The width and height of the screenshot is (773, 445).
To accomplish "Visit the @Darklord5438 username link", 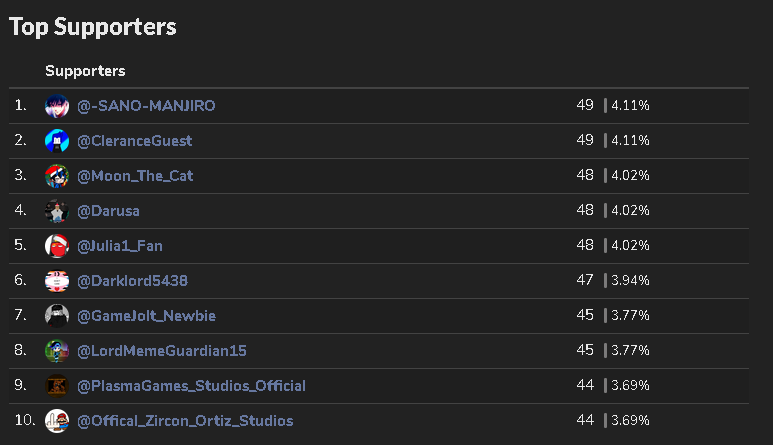I will (x=132, y=281).
